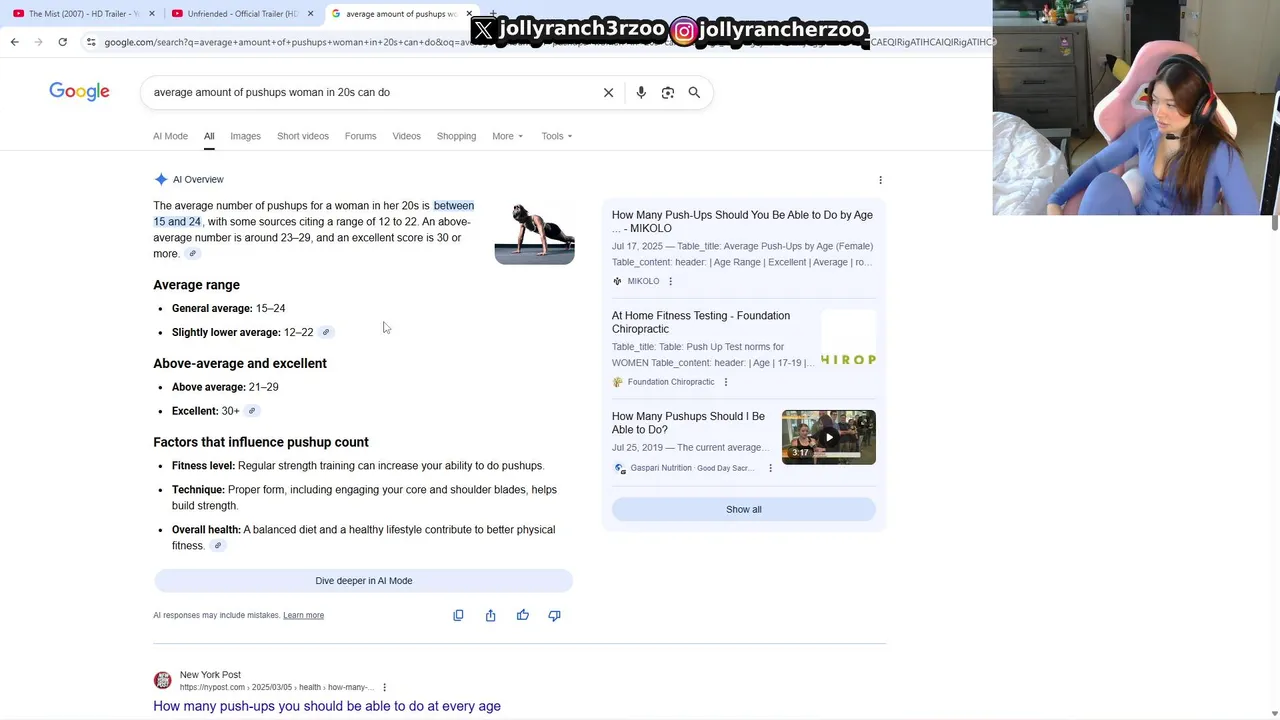Open New York Post result three-dot menu
This screenshot has width=1280, height=720.
[384, 687]
